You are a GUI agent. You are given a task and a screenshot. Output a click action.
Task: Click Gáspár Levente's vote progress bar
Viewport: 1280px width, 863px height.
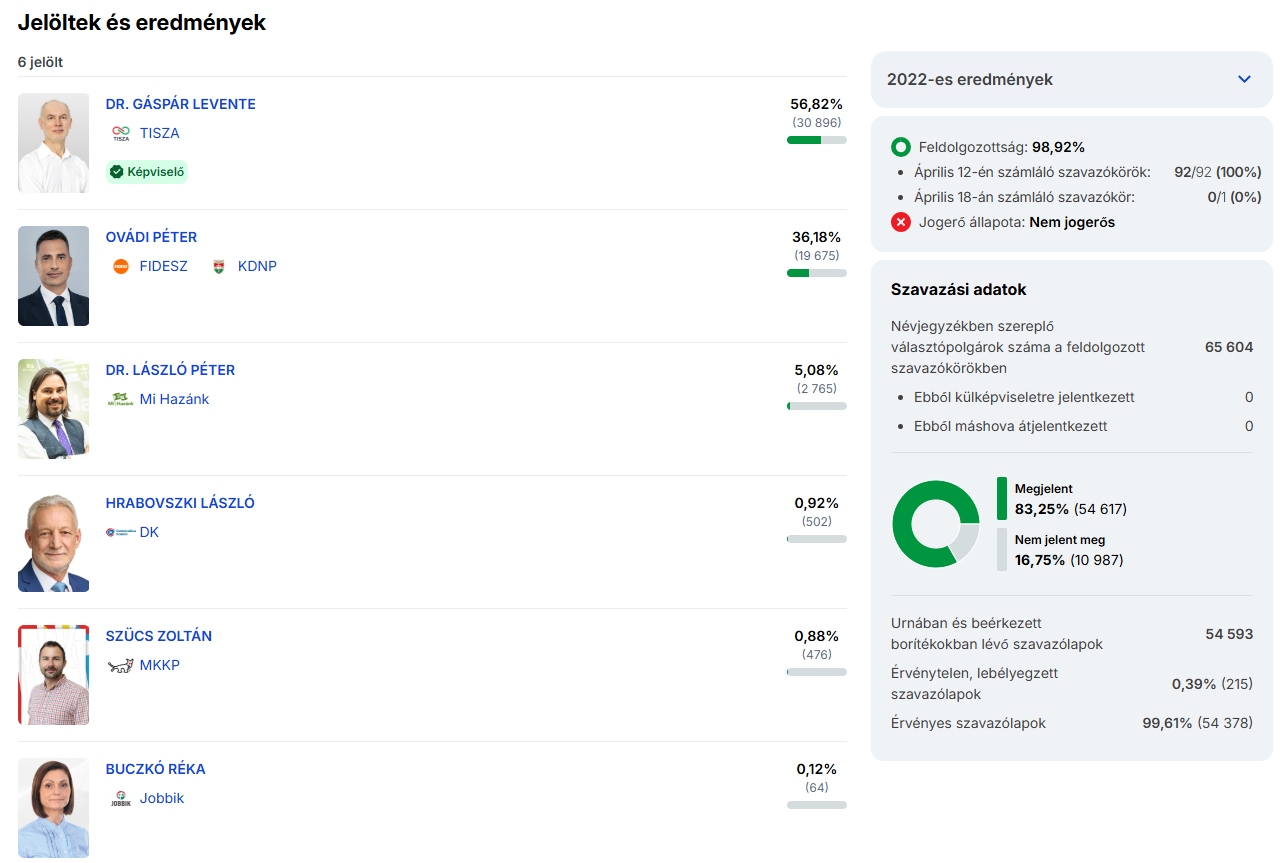point(816,140)
